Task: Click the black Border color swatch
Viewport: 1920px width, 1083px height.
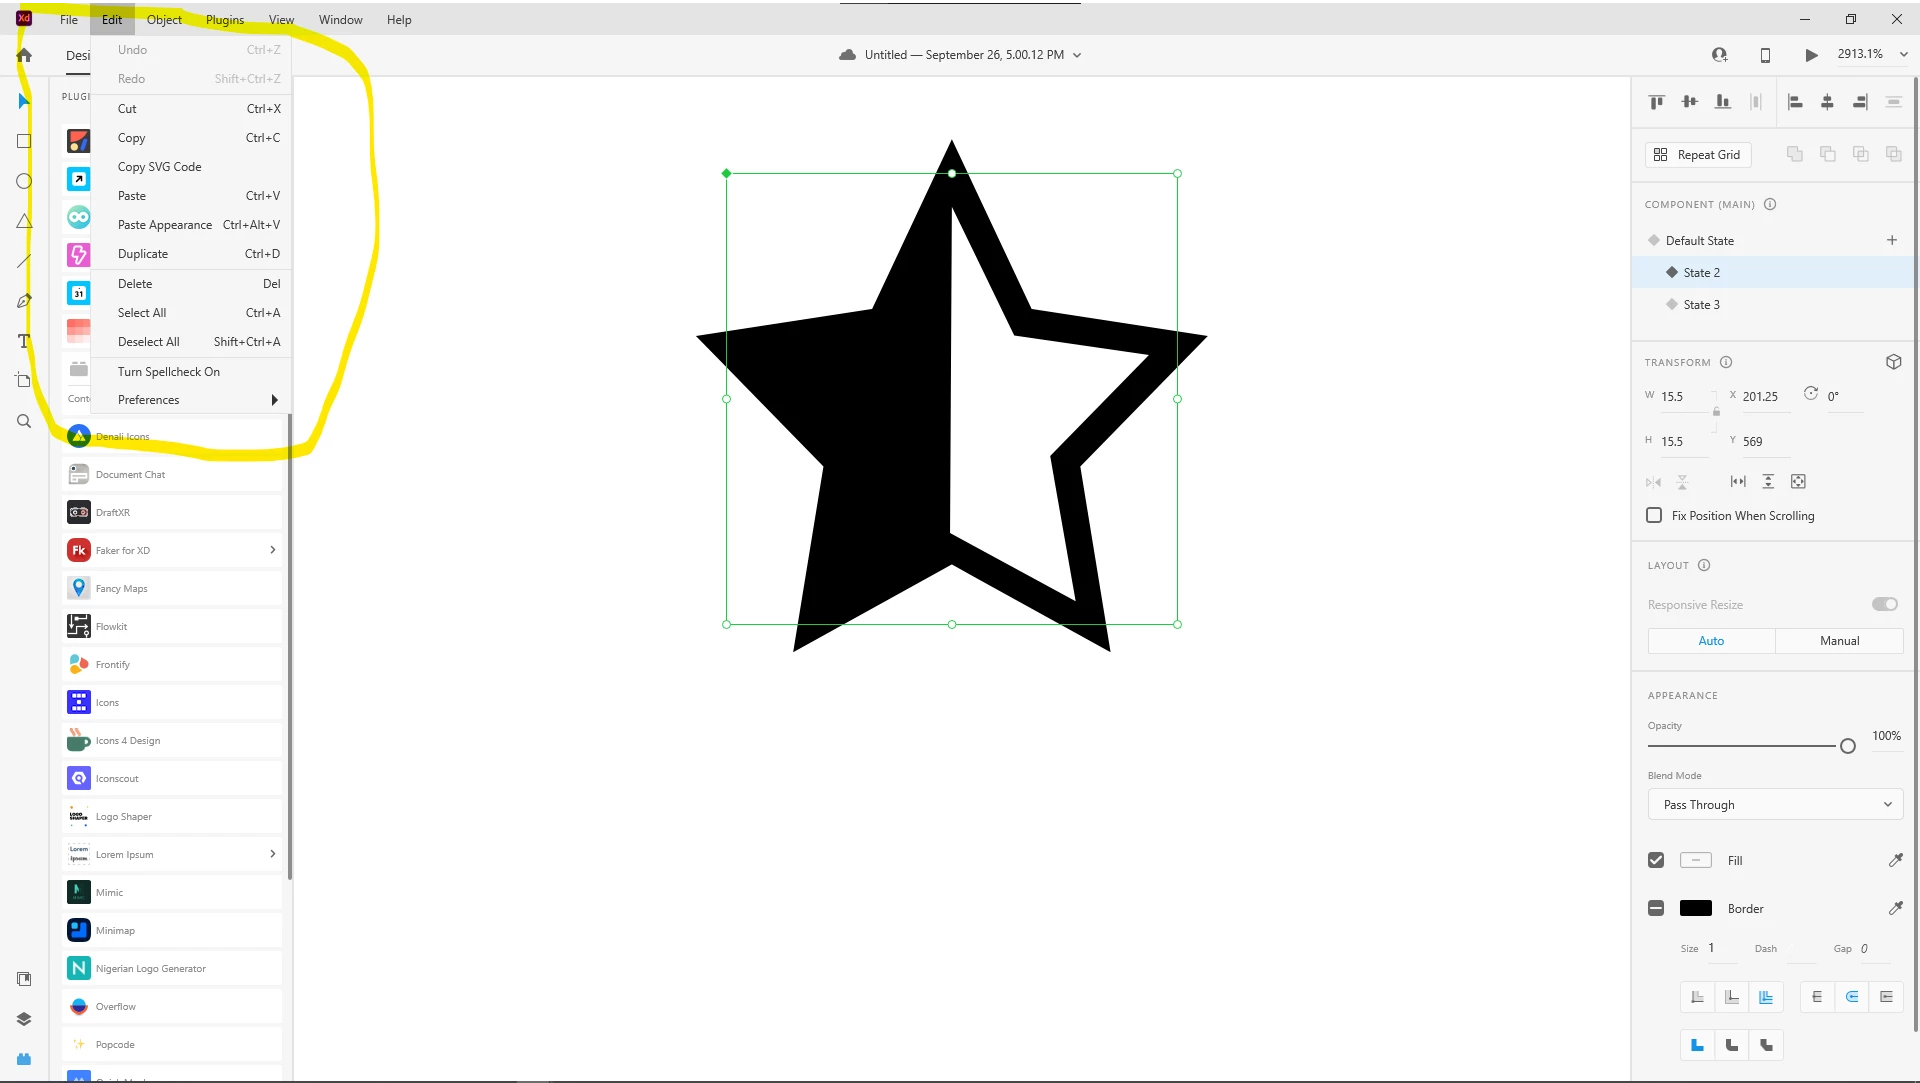Action: [x=1695, y=908]
